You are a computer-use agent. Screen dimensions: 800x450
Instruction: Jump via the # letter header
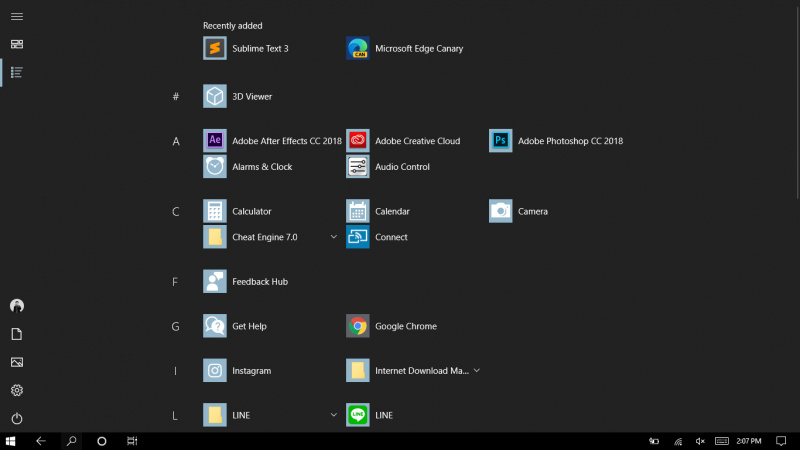176,96
